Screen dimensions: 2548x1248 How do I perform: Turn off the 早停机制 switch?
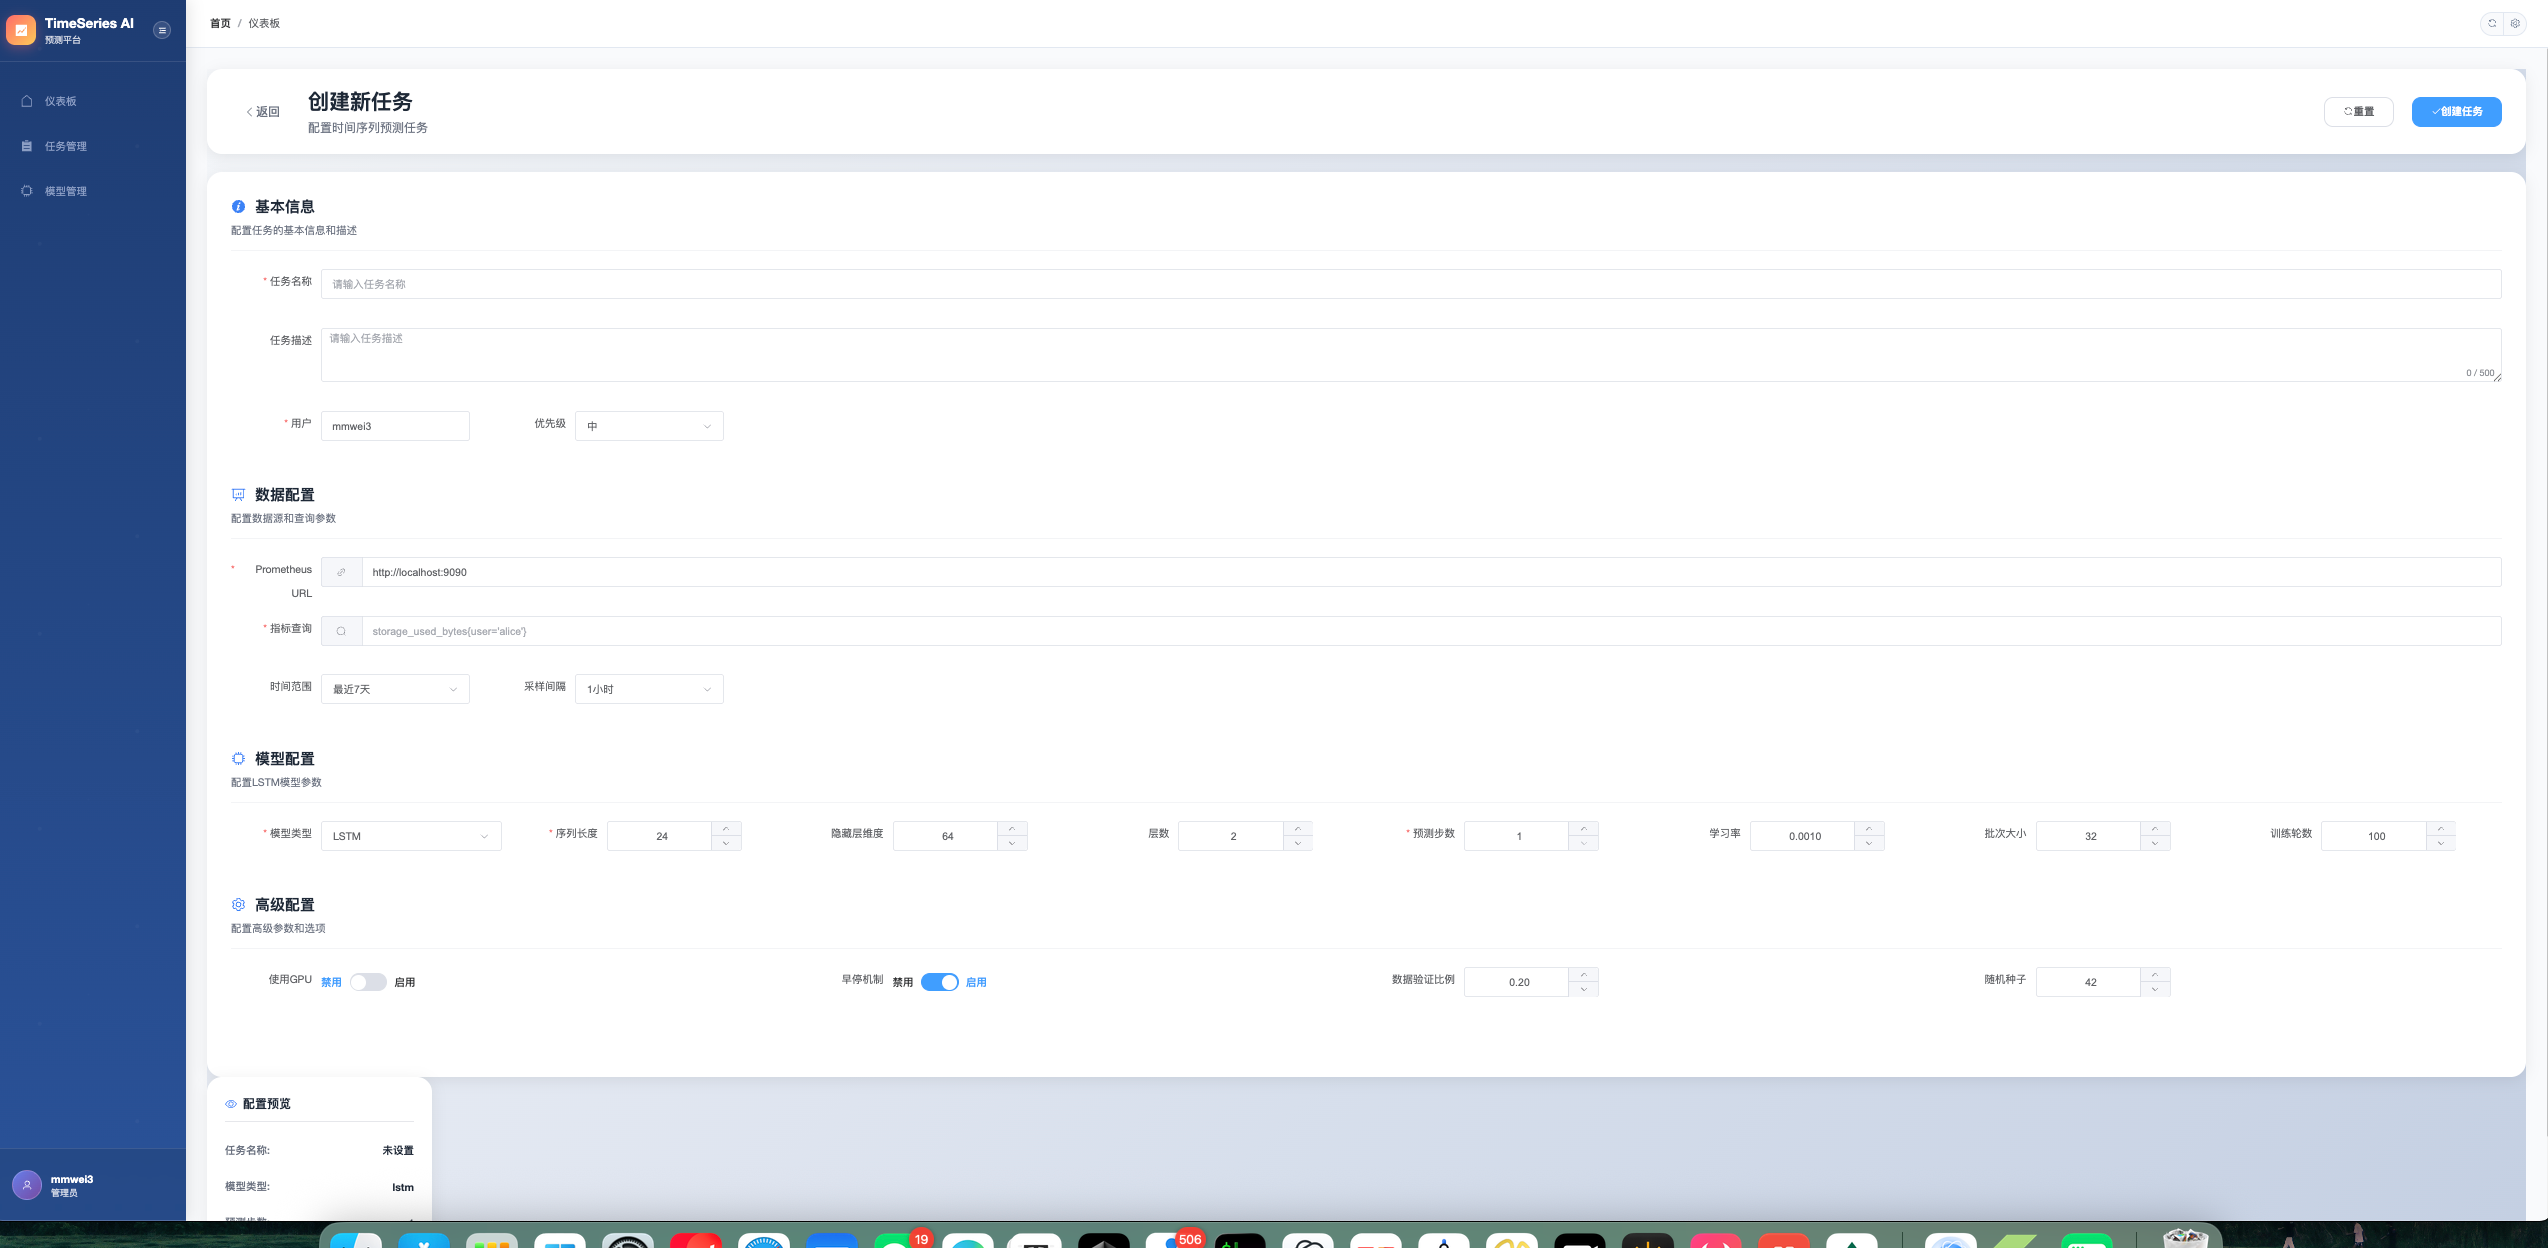940,982
